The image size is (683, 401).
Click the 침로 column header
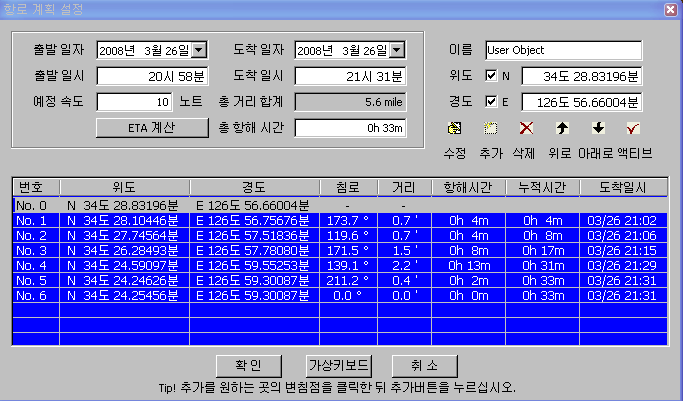pos(348,187)
